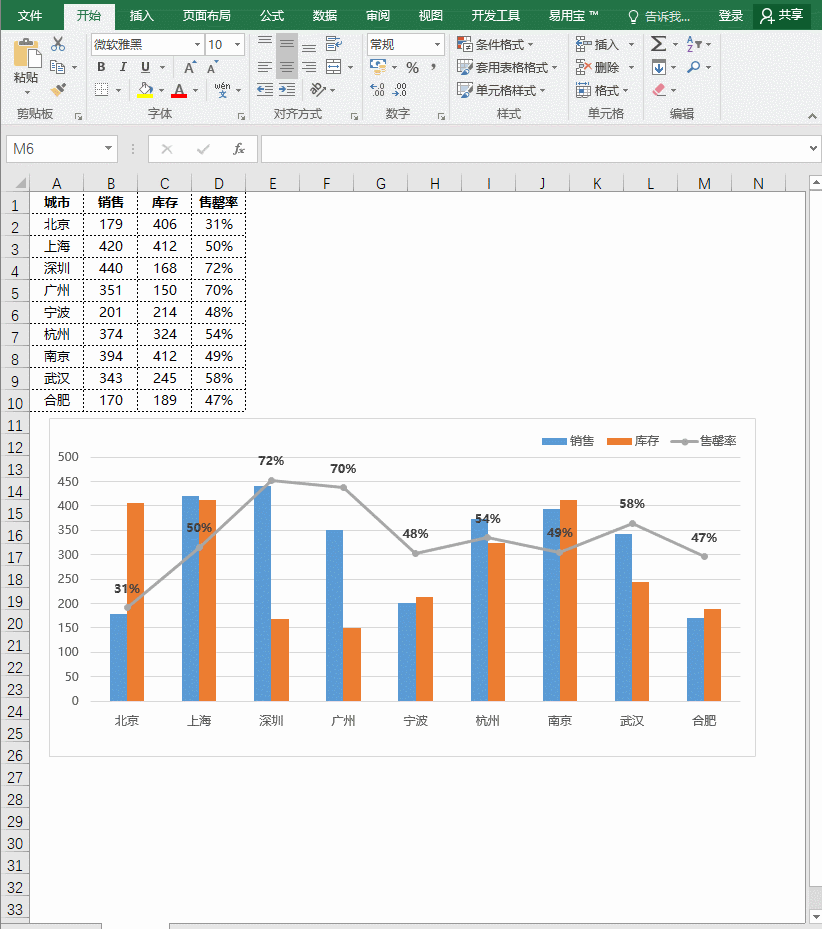Switch to the 易用宝 tab
The image size is (822, 929).
573,15
